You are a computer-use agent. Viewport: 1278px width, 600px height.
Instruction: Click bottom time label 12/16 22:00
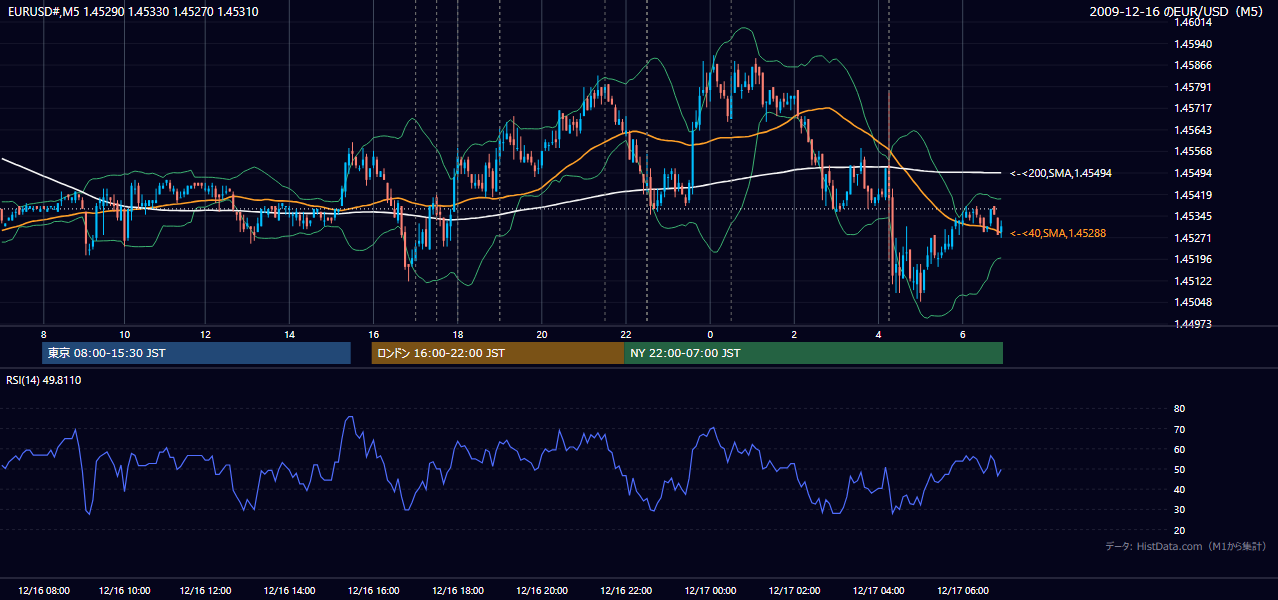click(x=625, y=591)
